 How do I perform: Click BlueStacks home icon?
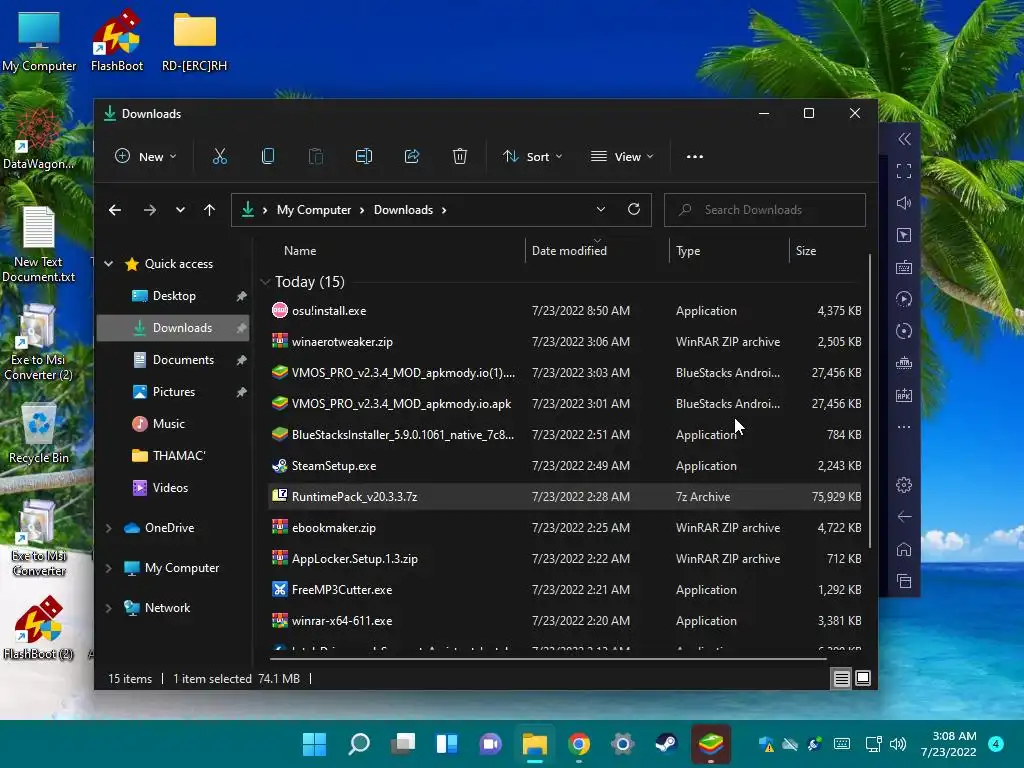coord(904,549)
